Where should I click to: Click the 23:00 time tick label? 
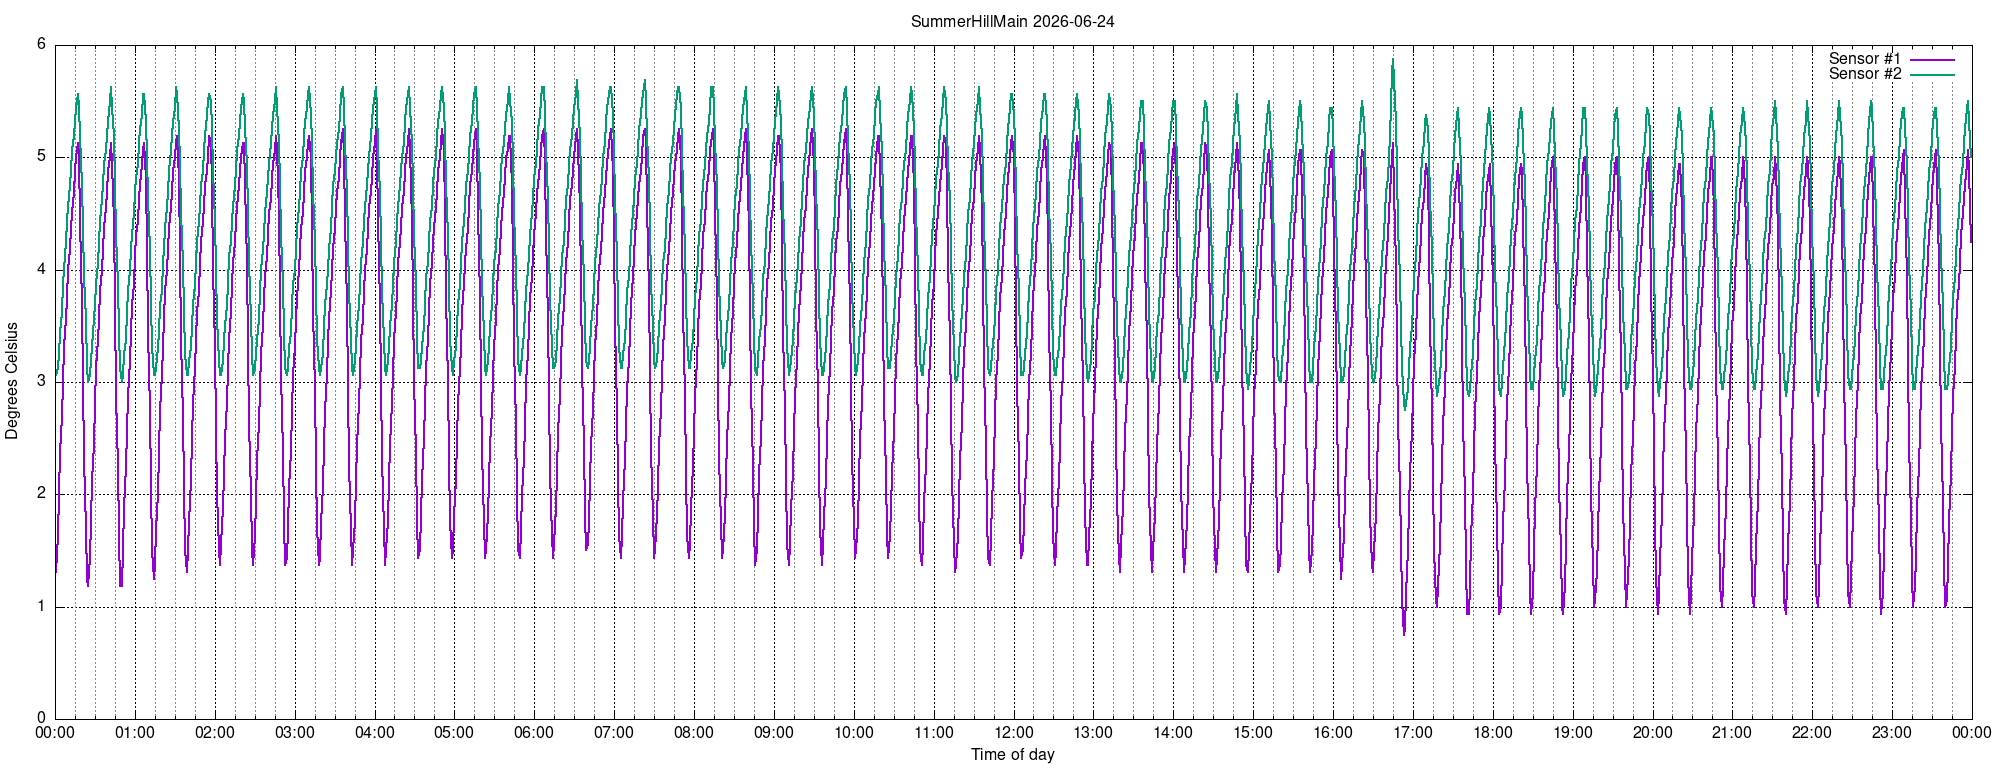tap(1892, 732)
